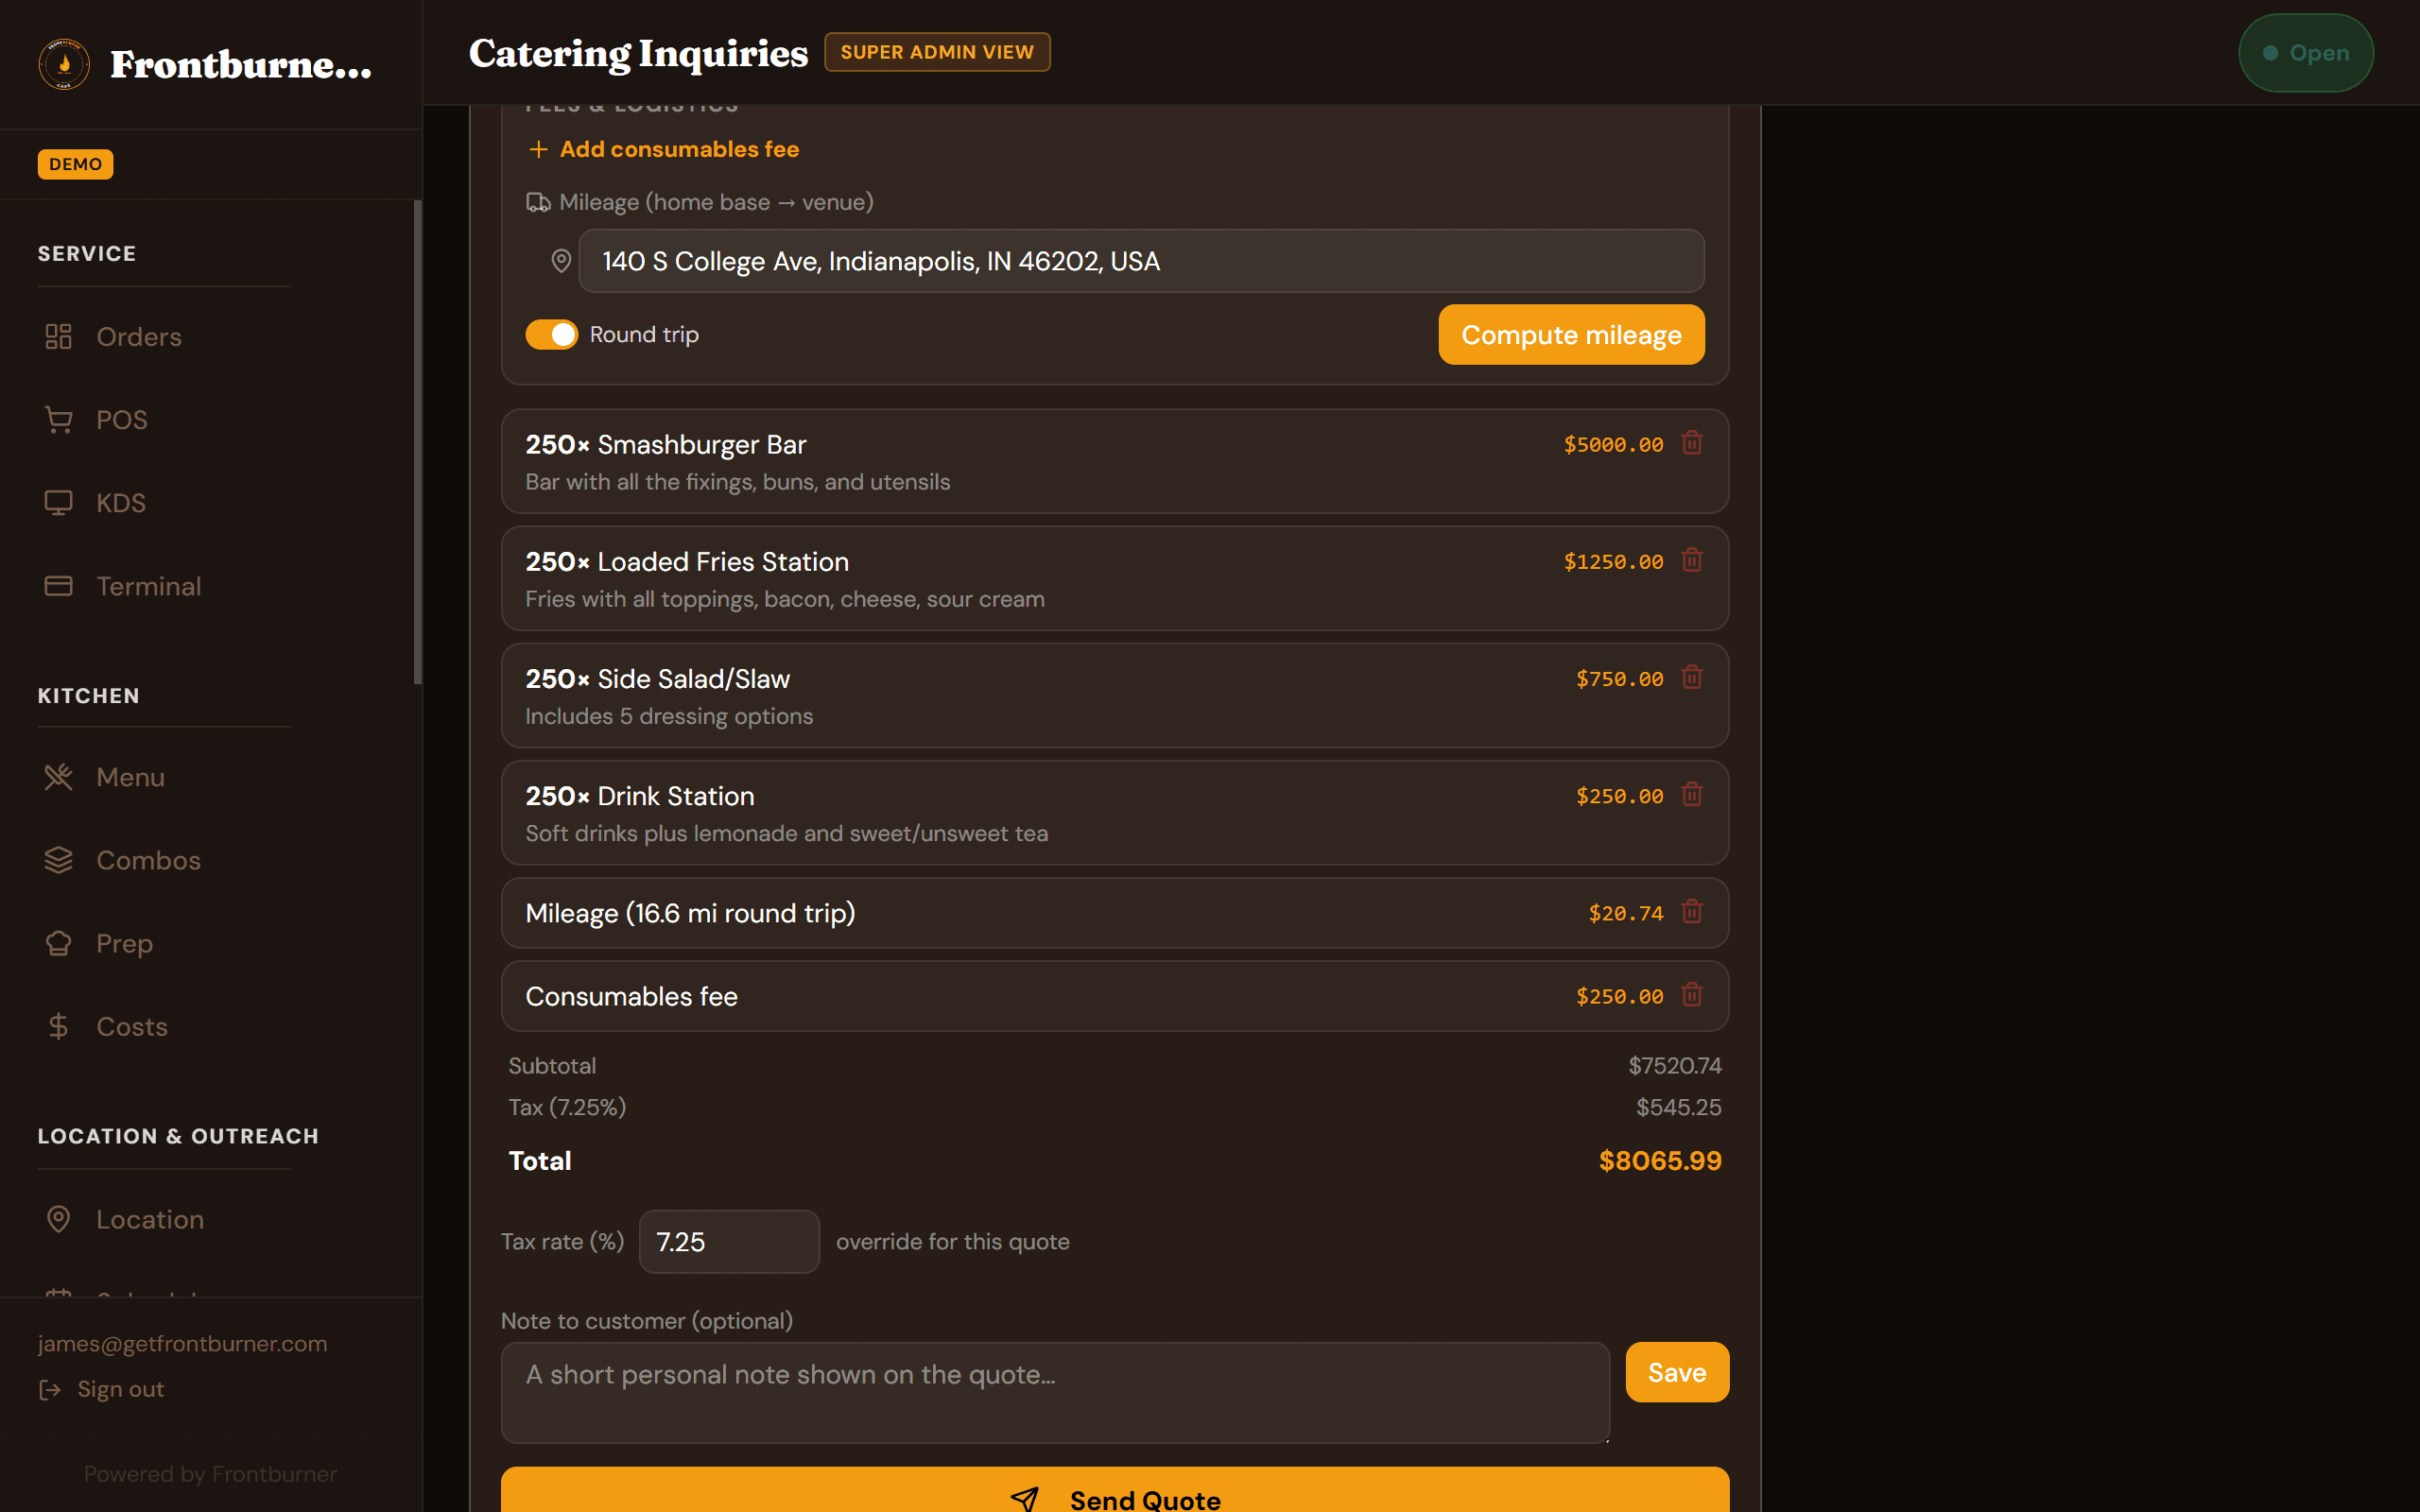The image size is (2420, 1512).
Task: Click the venue address input field
Action: [1141, 261]
